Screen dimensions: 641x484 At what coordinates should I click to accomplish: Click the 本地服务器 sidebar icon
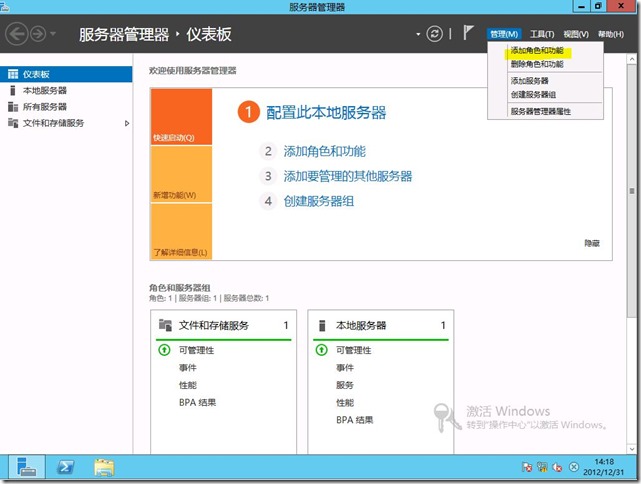[x=13, y=90]
